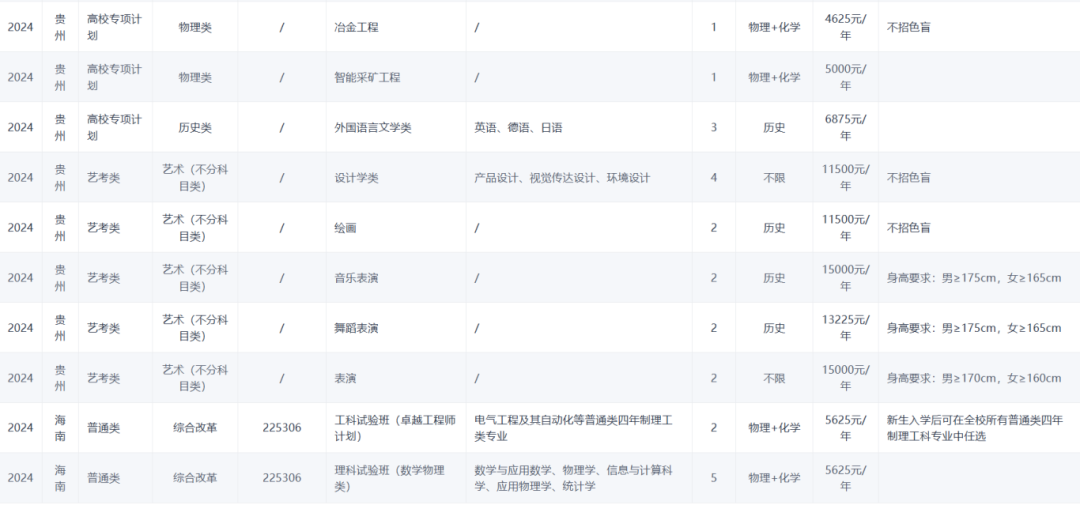Click the 11500元/年 tuition in 设计学类 row

pyautogui.click(x=845, y=178)
